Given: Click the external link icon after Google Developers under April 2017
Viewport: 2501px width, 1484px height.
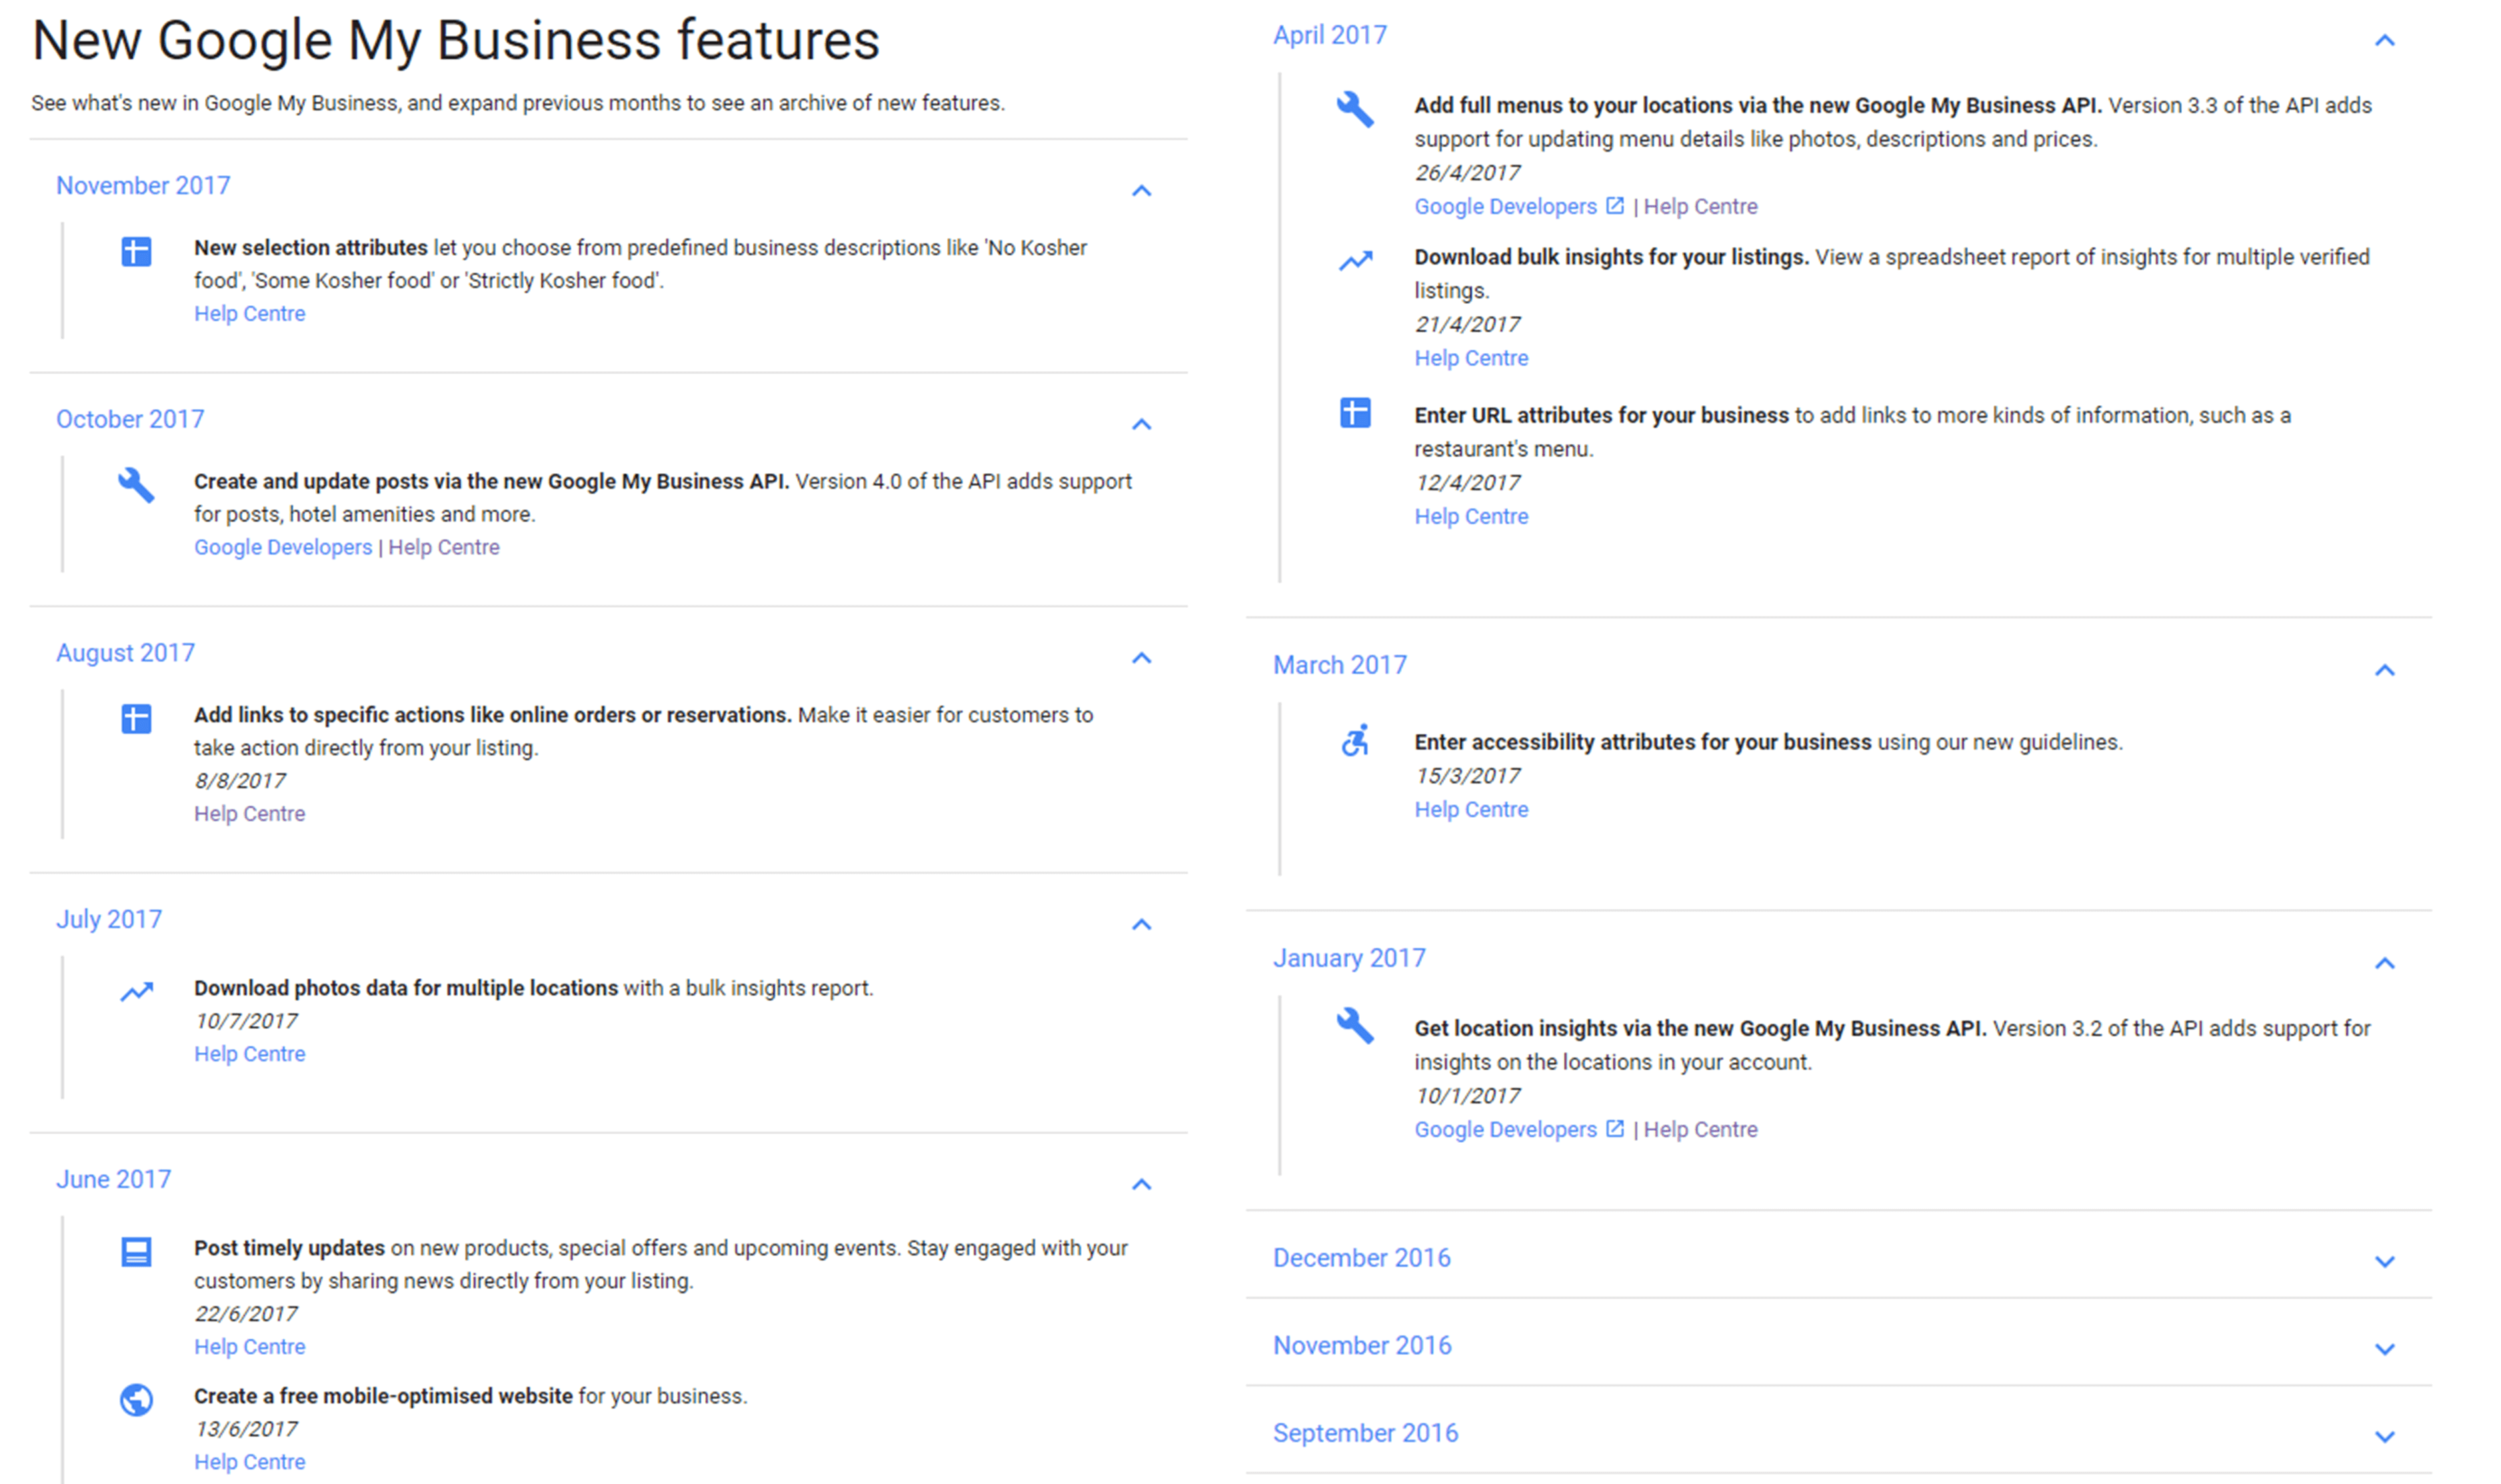Looking at the screenshot, I should [x=1614, y=205].
